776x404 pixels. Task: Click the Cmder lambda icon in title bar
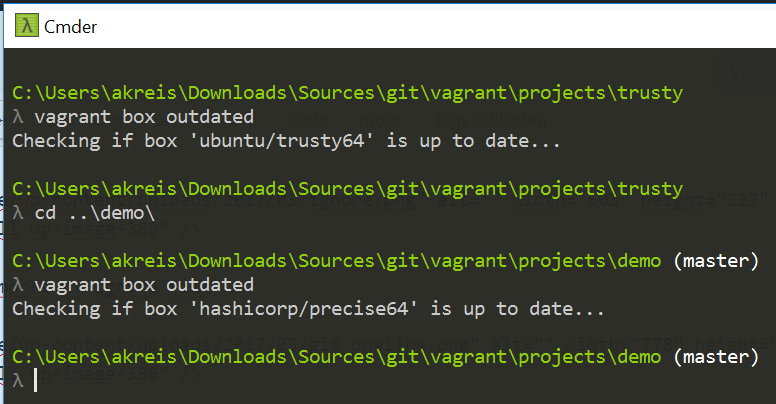click(x=24, y=25)
